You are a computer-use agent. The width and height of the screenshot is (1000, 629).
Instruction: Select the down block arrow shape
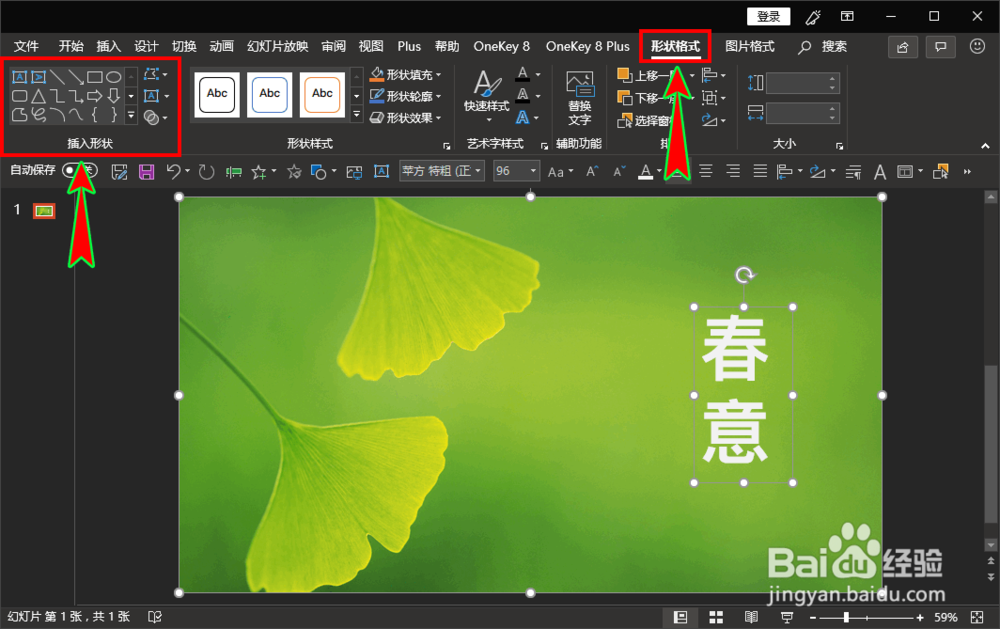coord(114,96)
